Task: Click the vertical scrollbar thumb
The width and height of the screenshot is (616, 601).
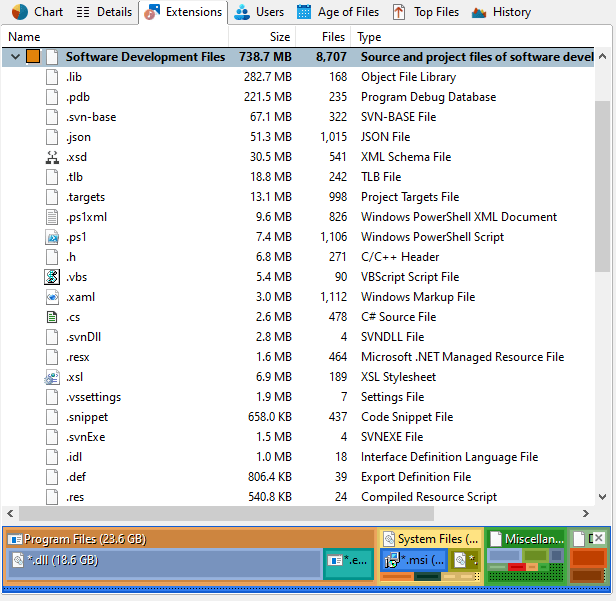Action: click(x=602, y=187)
